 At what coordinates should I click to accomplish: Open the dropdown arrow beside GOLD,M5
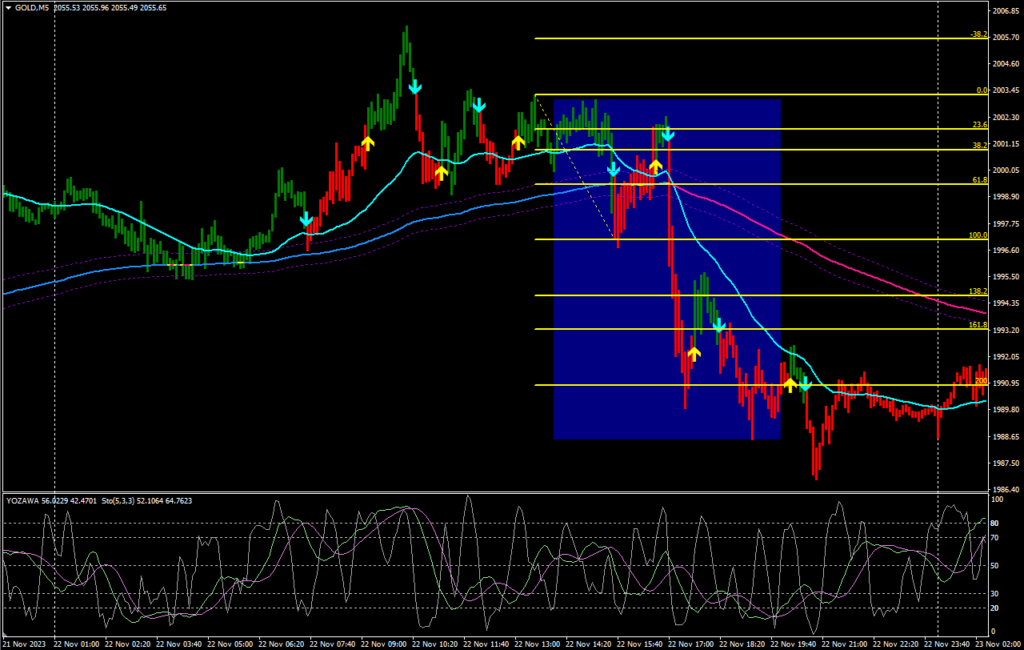[8, 8]
